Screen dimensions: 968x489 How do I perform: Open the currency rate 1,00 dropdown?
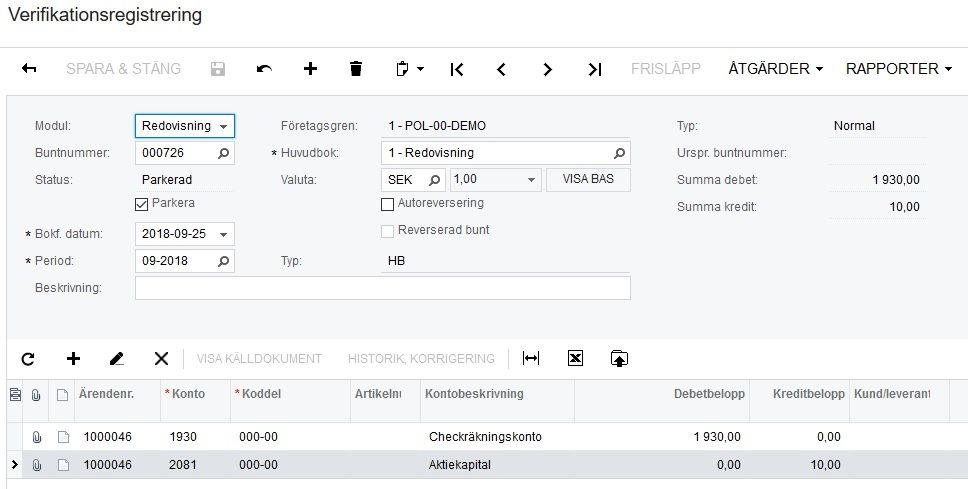532,181
